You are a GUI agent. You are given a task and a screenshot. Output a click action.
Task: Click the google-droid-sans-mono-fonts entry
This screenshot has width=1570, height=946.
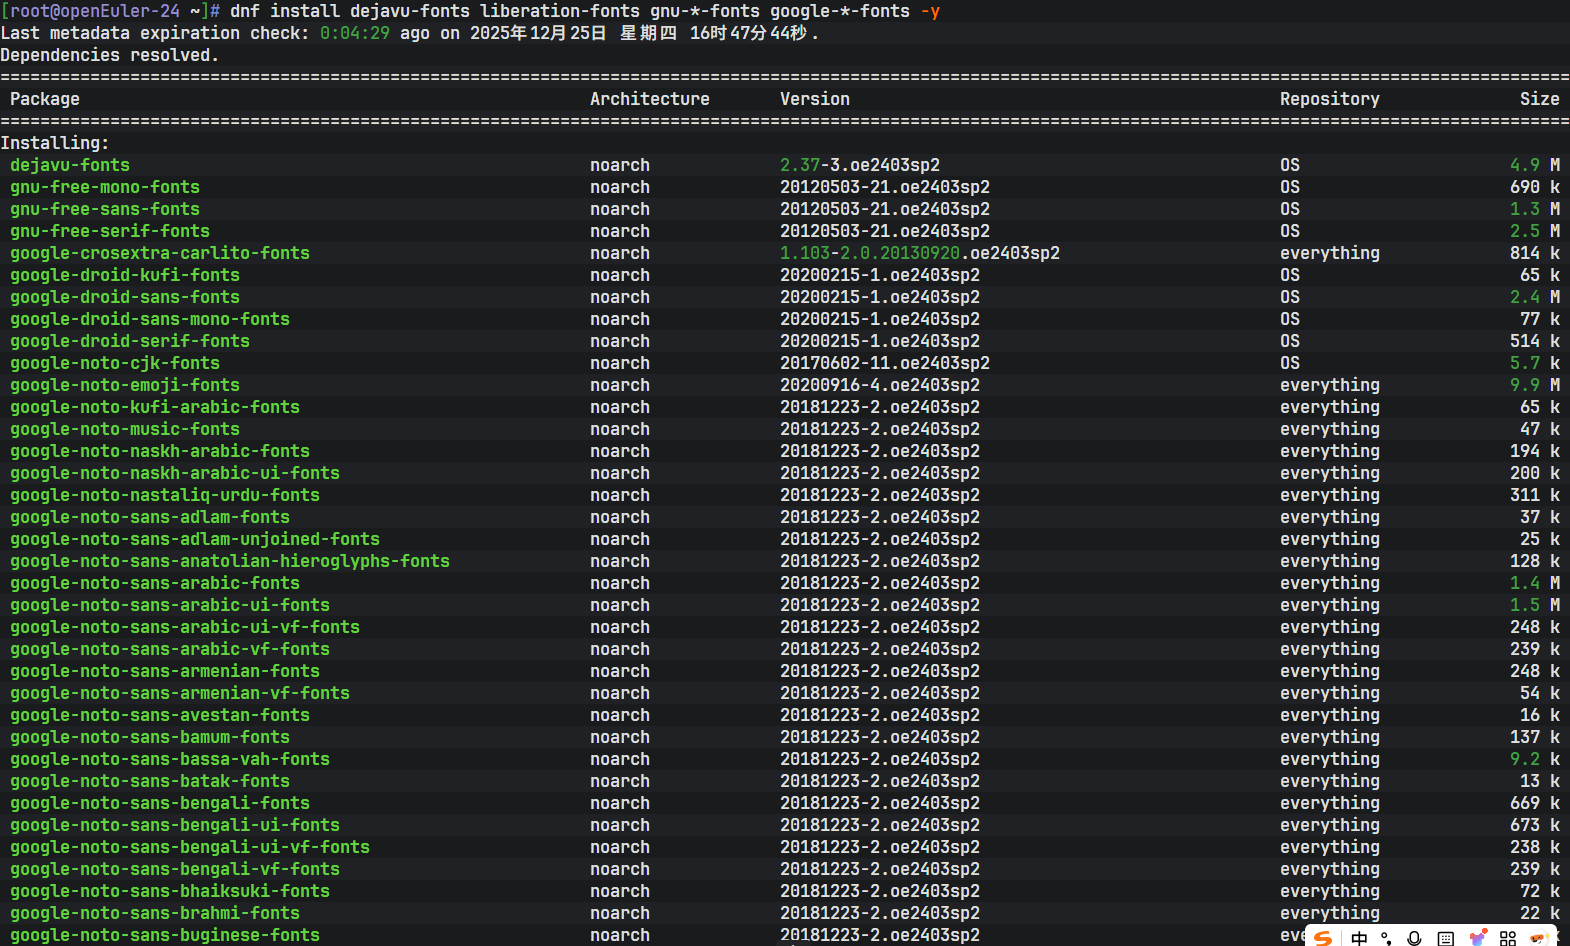point(150,319)
